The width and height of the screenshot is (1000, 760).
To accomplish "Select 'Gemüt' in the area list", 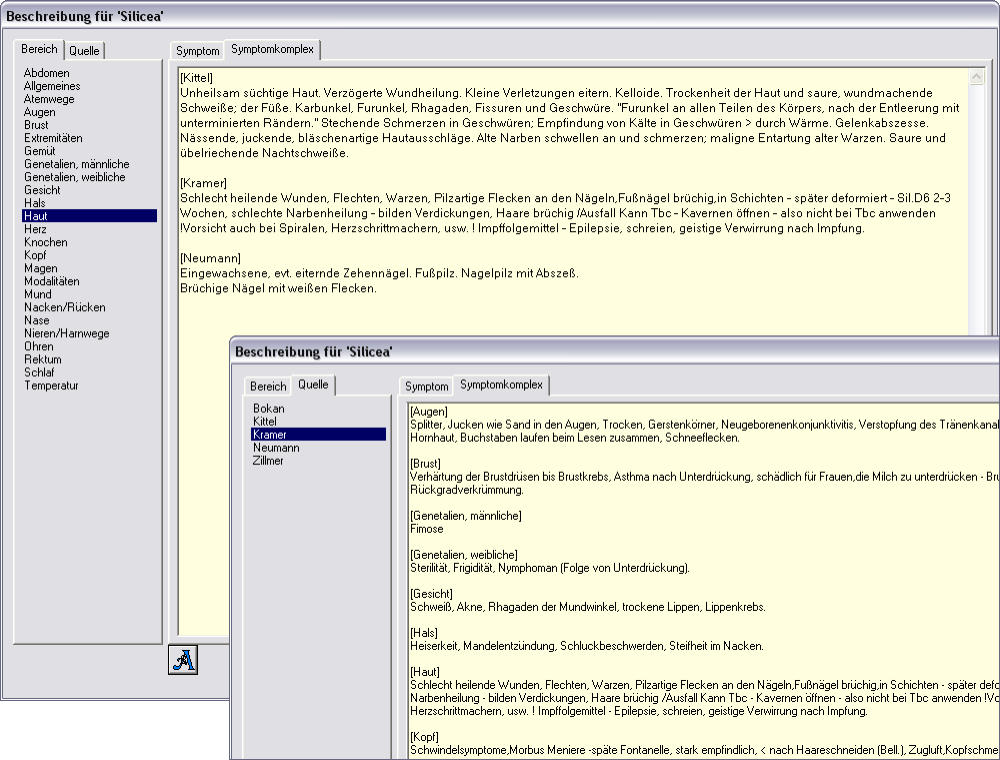I will coord(40,151).
